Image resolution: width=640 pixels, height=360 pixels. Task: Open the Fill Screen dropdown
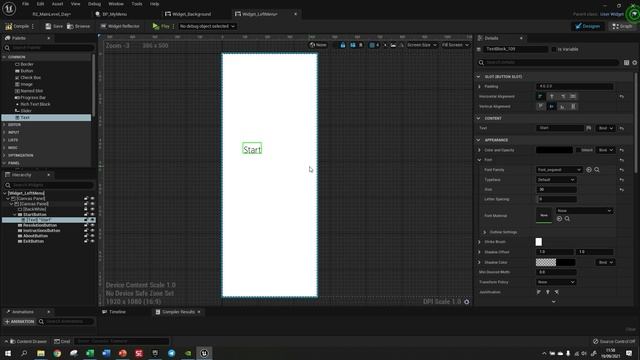455,45
